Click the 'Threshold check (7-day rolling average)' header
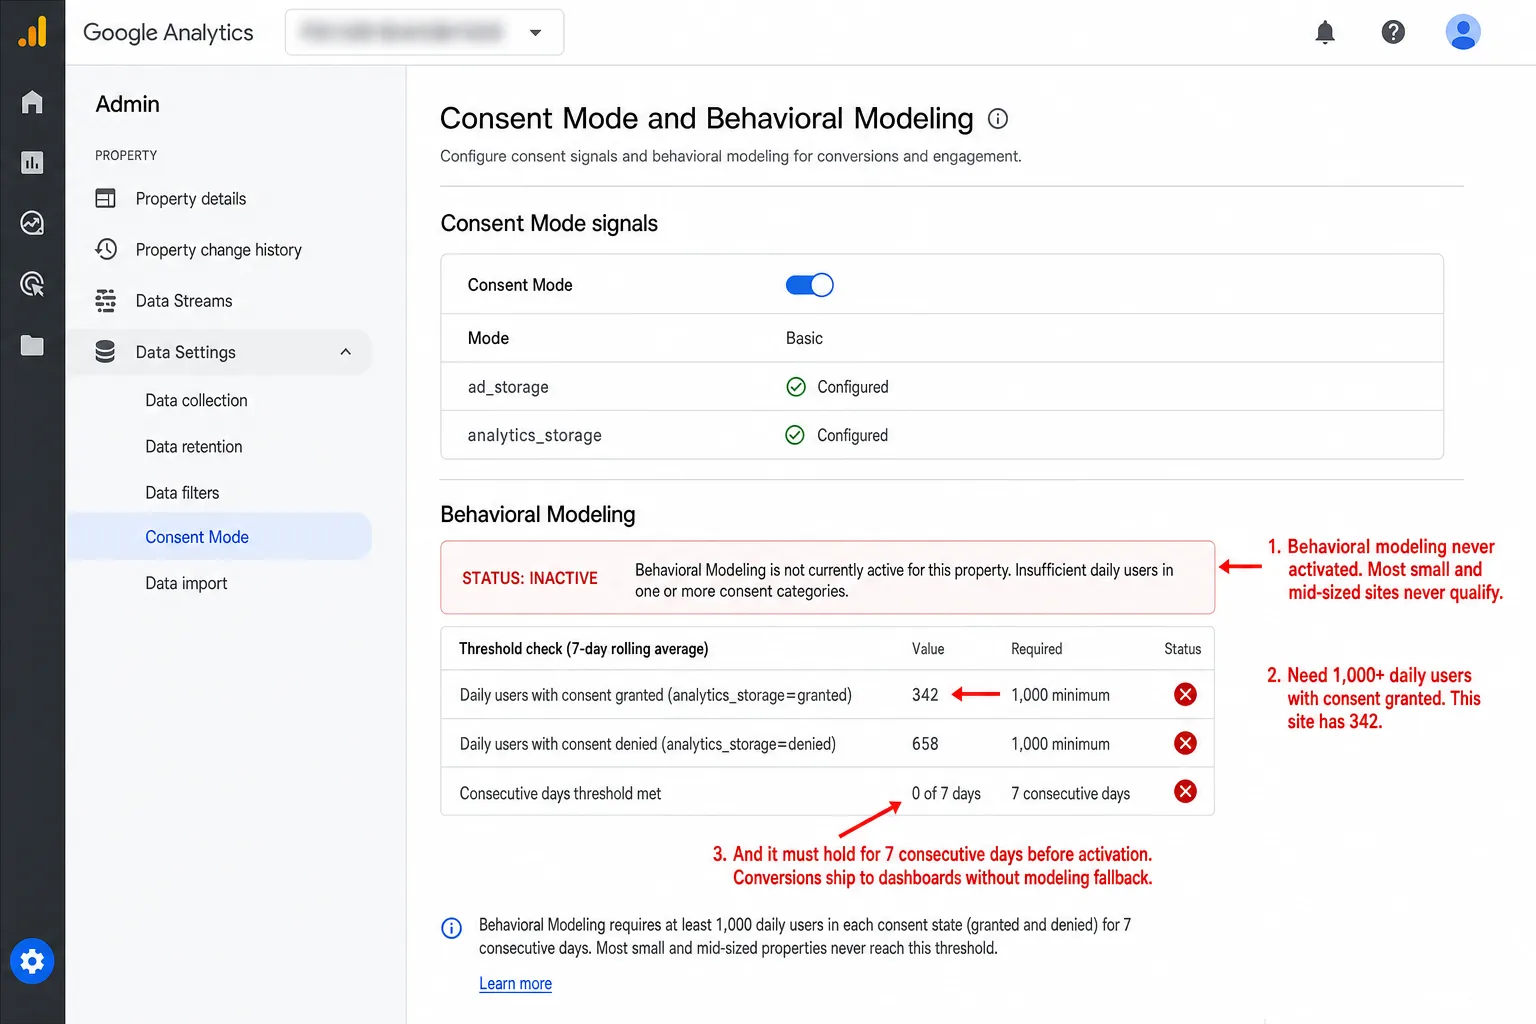This screenshot has width=1536, height=1024. tap(583, 649)
